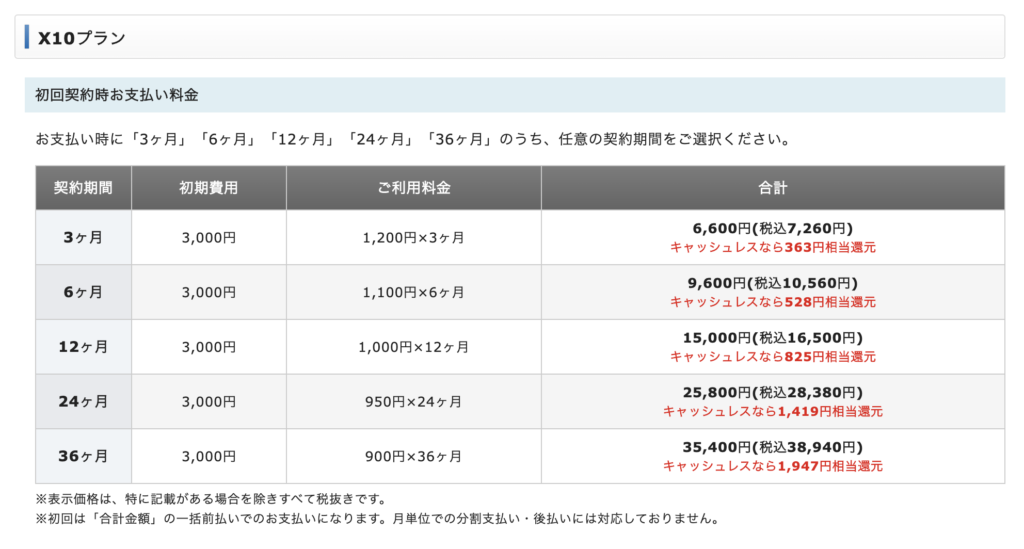Screen dimensions: 1024x549
Task: Click total 25,800円(税込28,380円)
Action: (x=773, y=392)
